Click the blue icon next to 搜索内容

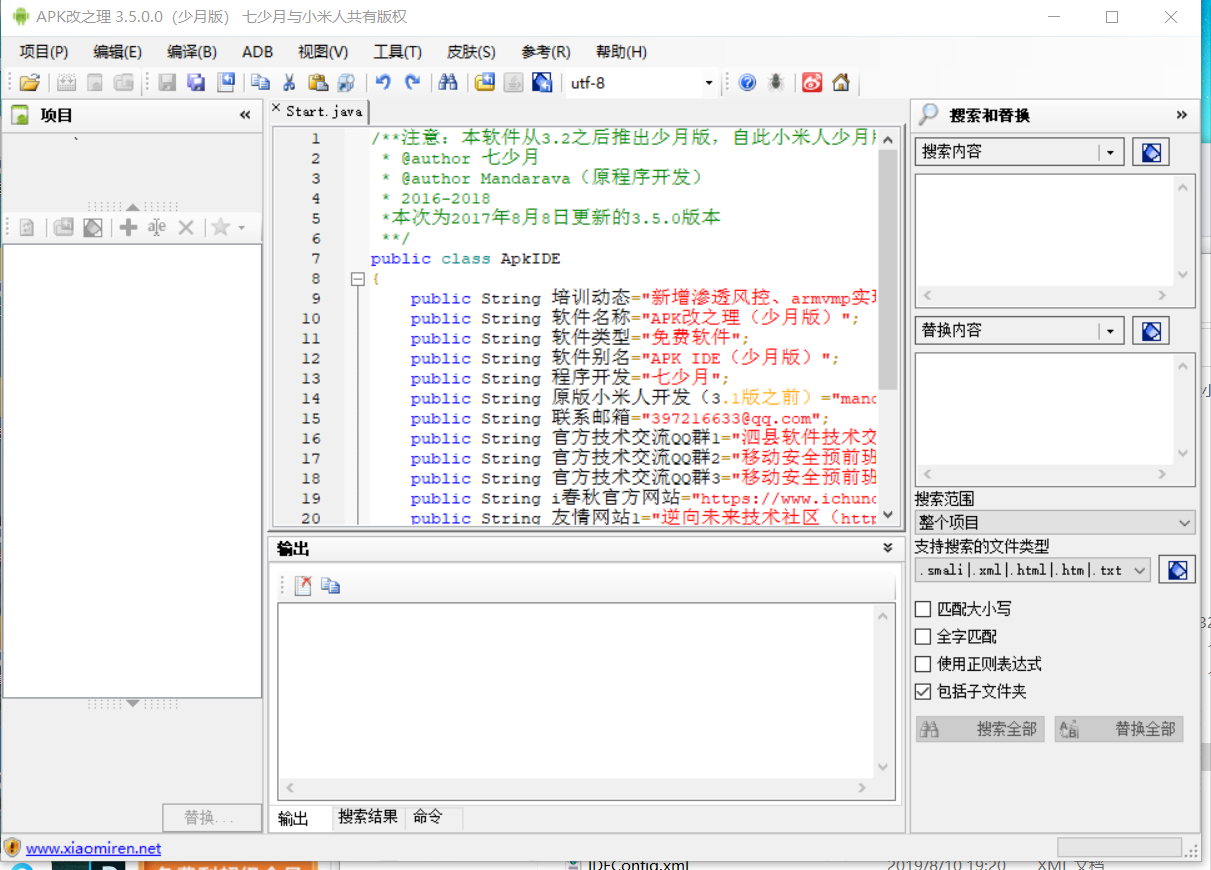coord(1151,152)
